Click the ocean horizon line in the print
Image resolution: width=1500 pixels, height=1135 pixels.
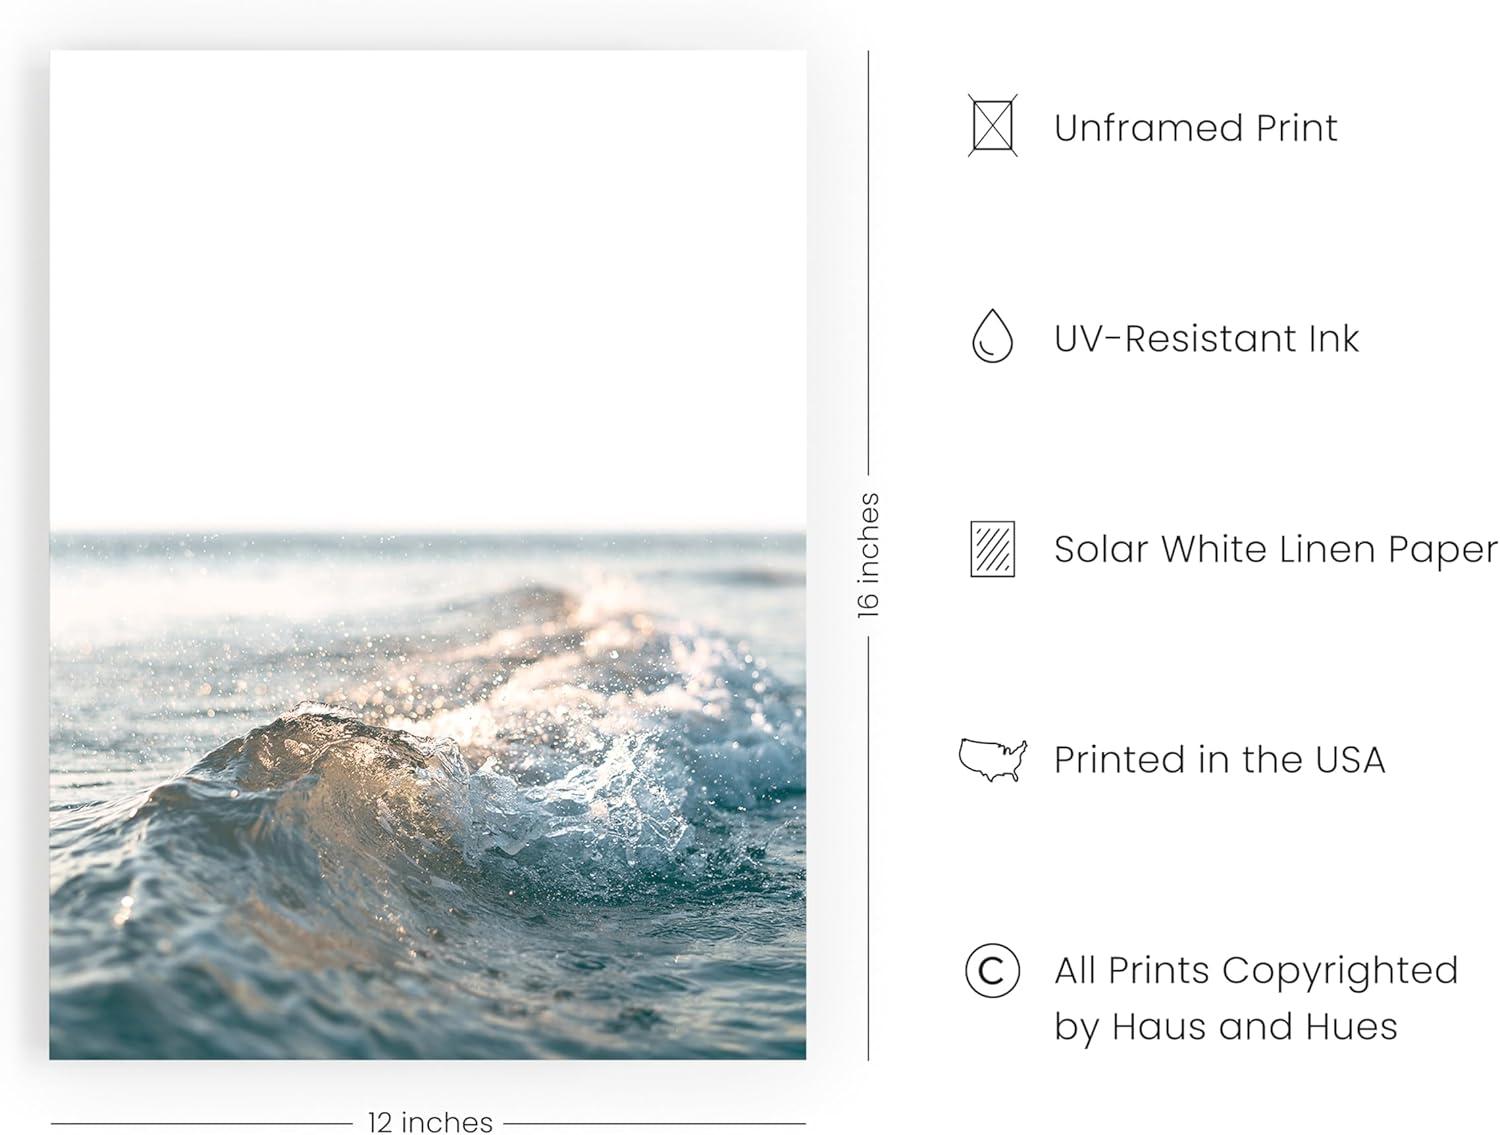(x=428, y=533)
